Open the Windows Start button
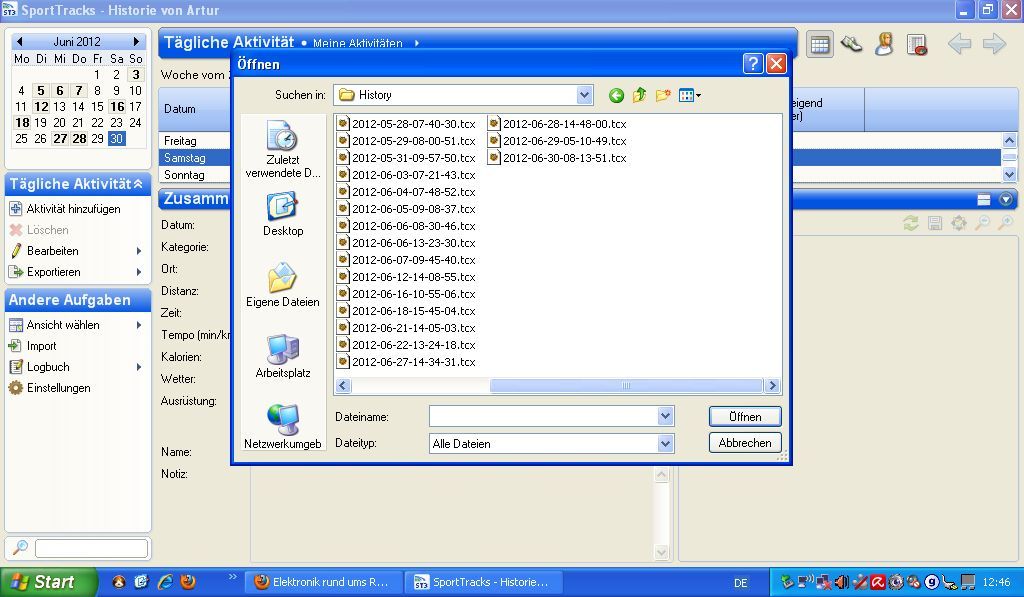Image resolution: width=1024 pixels, height=597 pixels. click(x=48, y=582)
